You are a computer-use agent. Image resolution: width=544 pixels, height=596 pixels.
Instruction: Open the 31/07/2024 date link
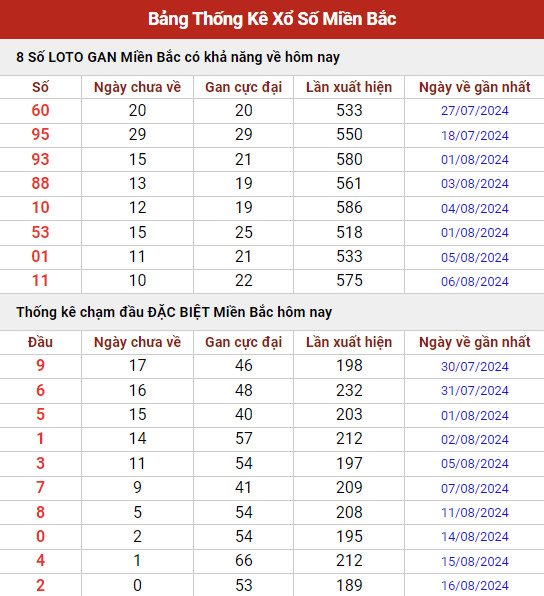point(474,390)
